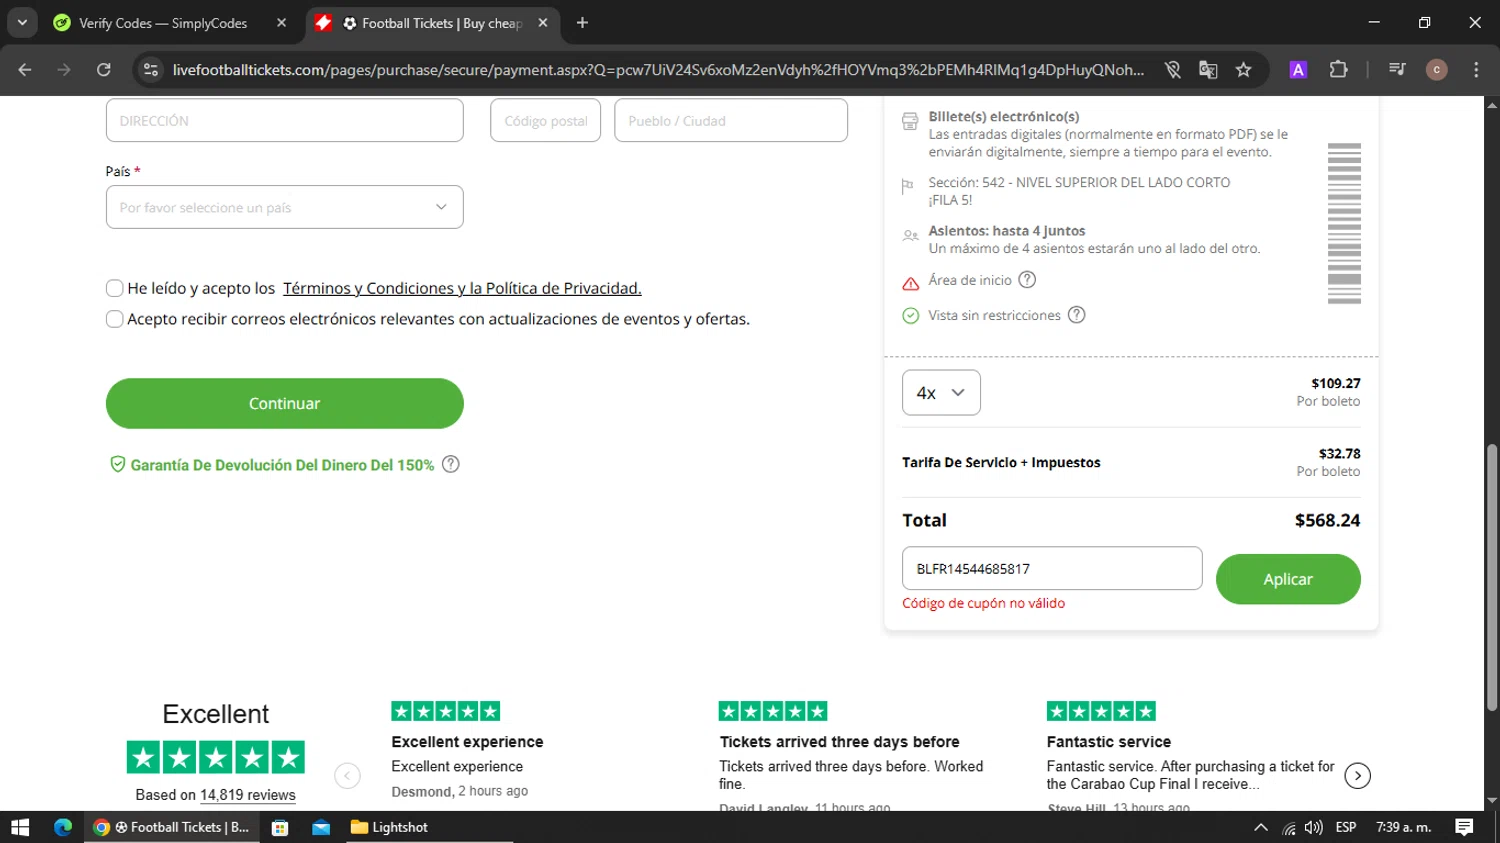Reload the current page
Screen dimensions: 1500x843
104,69
